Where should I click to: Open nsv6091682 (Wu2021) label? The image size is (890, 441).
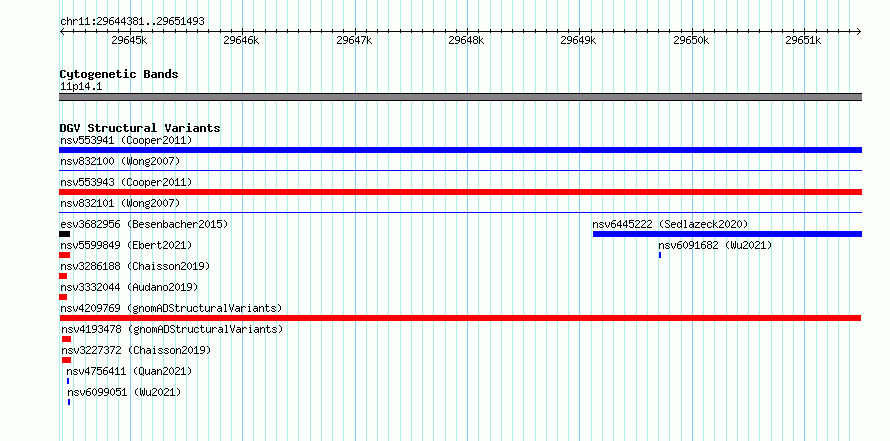click(x=715, y=245)
